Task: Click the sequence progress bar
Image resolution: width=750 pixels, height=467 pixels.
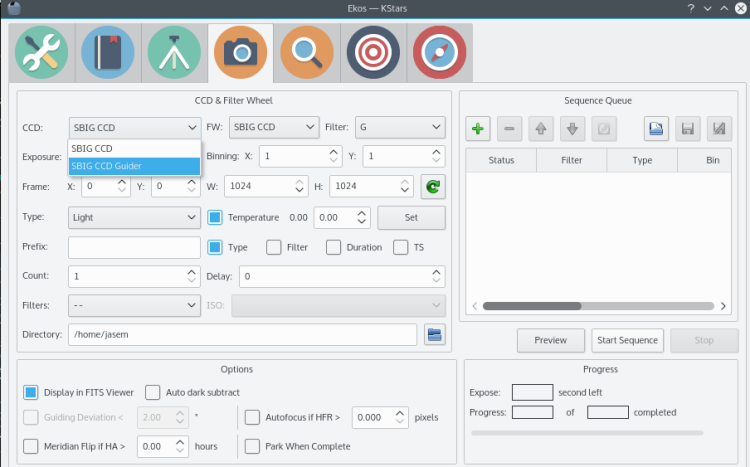Action: point(587,433)
